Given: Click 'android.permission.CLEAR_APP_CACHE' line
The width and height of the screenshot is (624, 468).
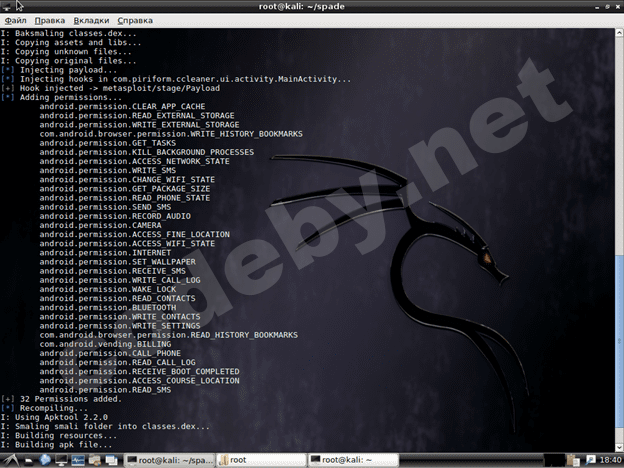Looking at the screenshot, I should point(123,106).
